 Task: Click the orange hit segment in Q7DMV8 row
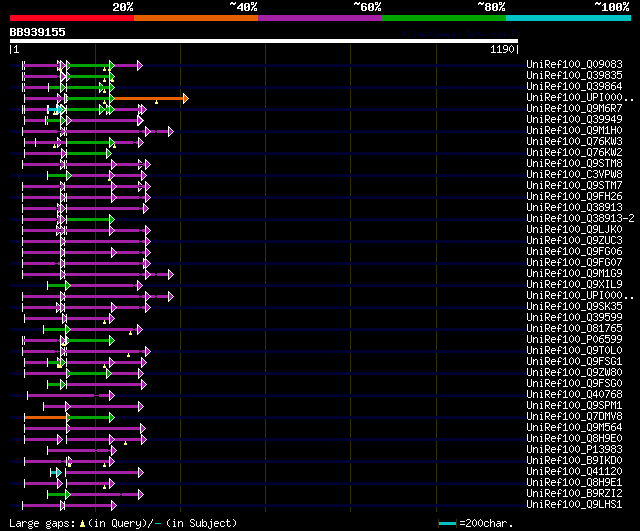point(46,417)
